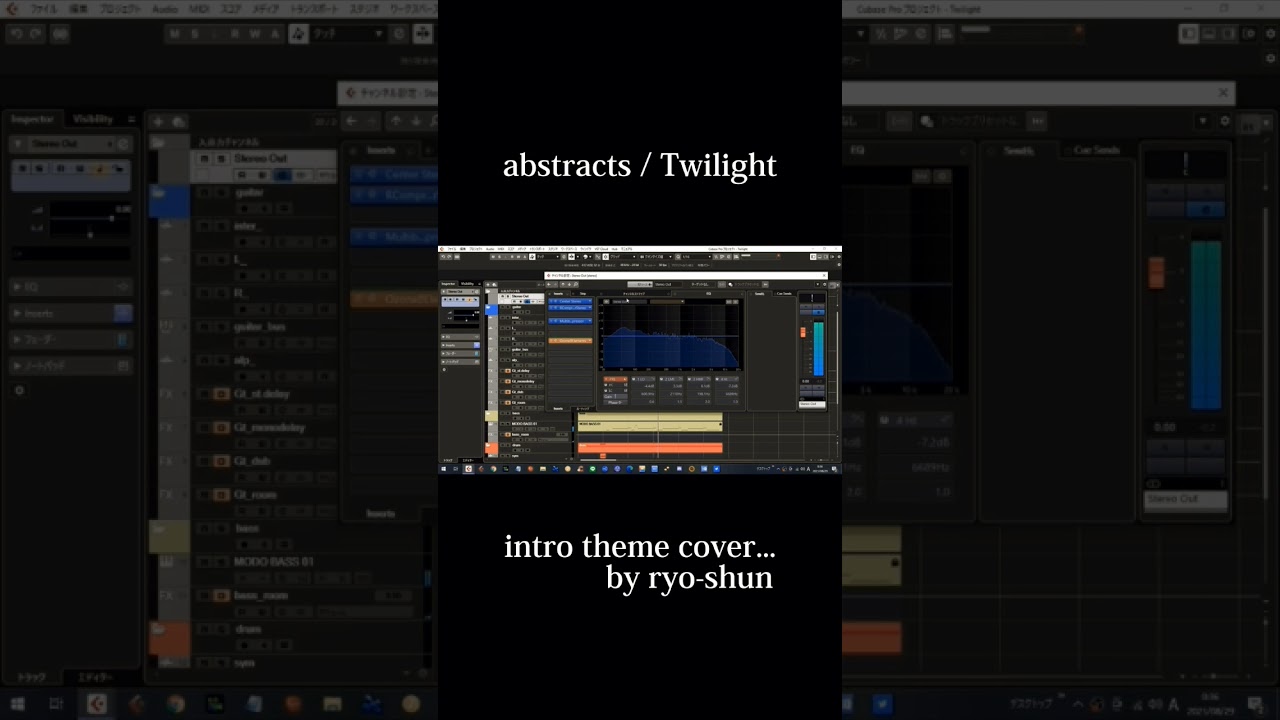Mute the inter_ track in background track list
This screenshot has width=1280, height=720.
tap(204, 226)
